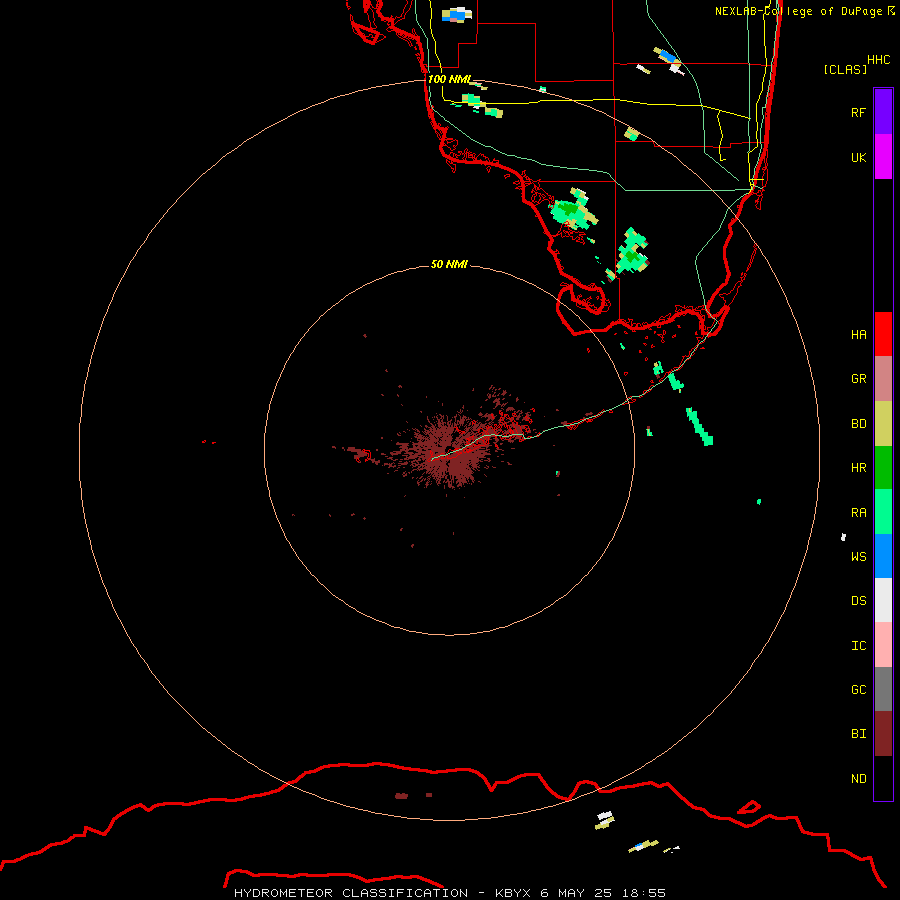Click the [CLAS] label

tap(845, 69)
